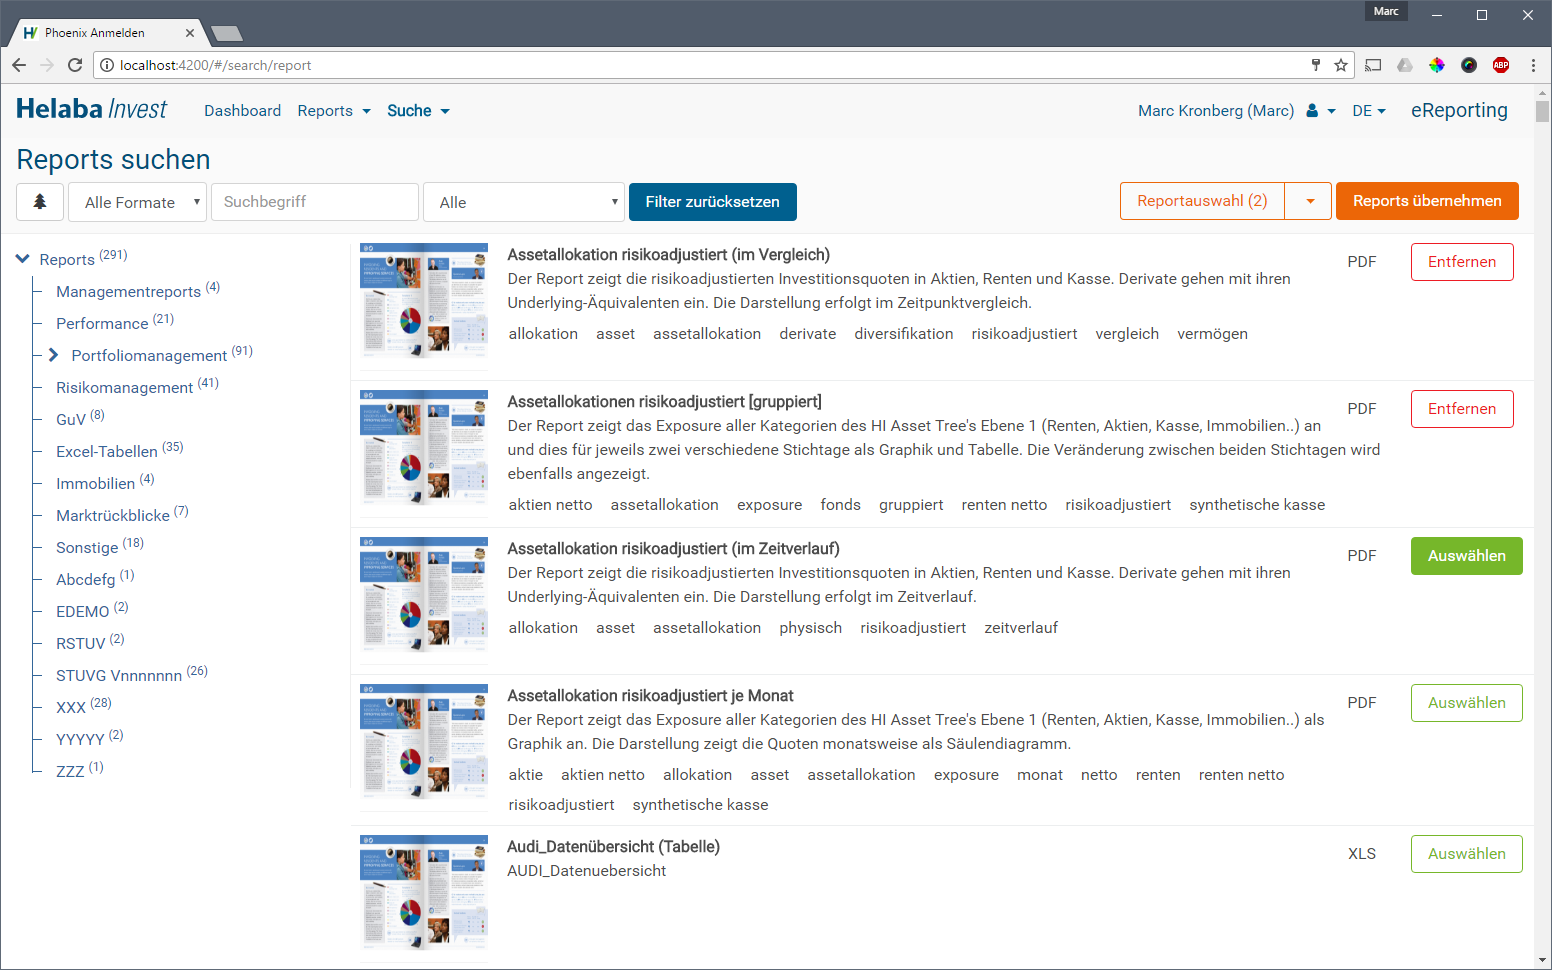Click the Adblock Plus extension icon

[x=1500, y=65]
